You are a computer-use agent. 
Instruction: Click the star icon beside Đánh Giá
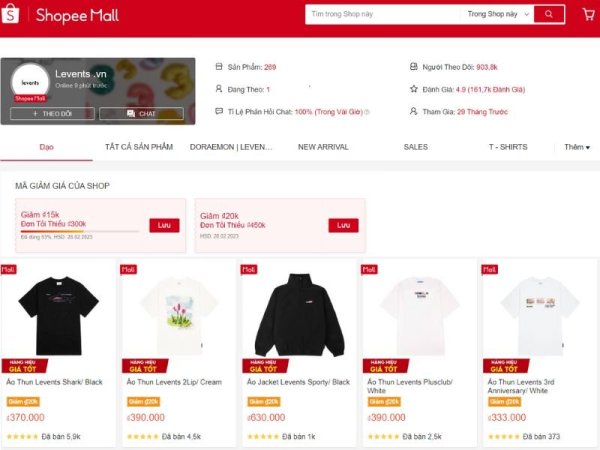click(x=414, y=89)
